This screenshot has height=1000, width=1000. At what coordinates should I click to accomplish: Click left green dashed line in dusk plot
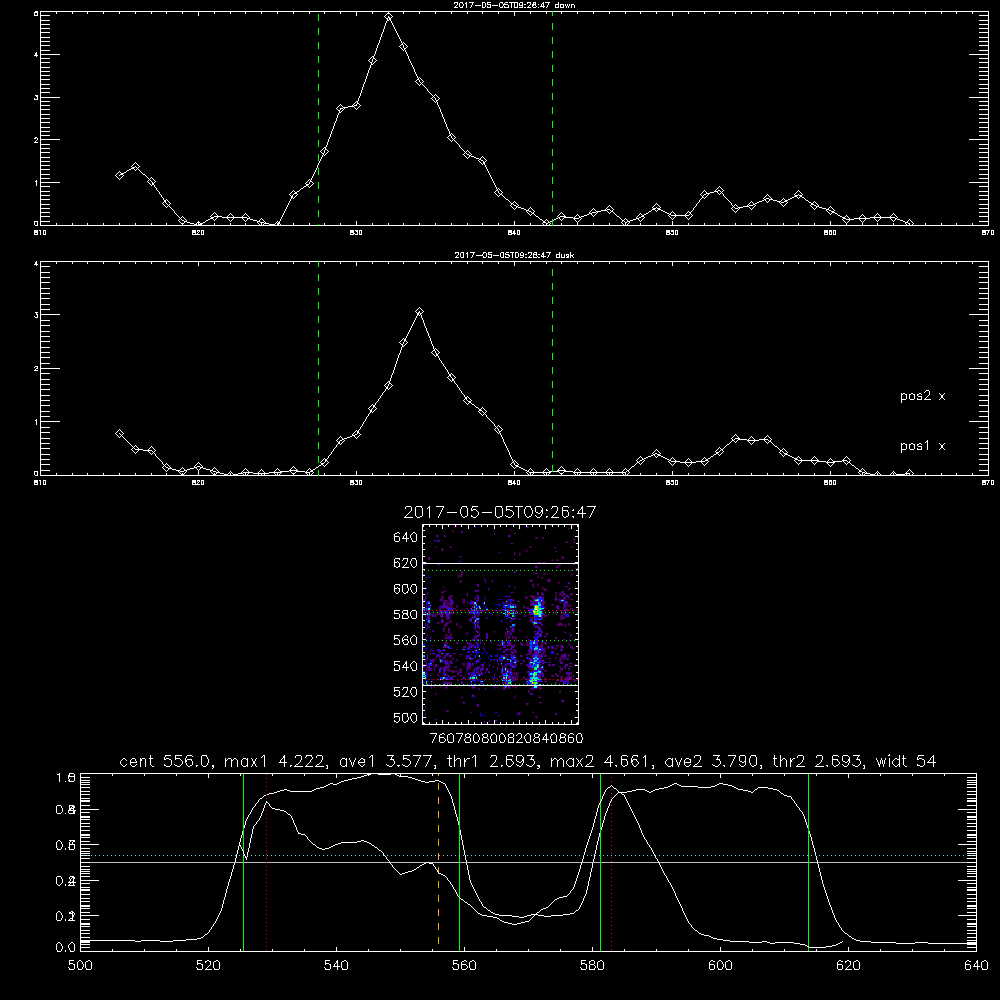point(318,368)
